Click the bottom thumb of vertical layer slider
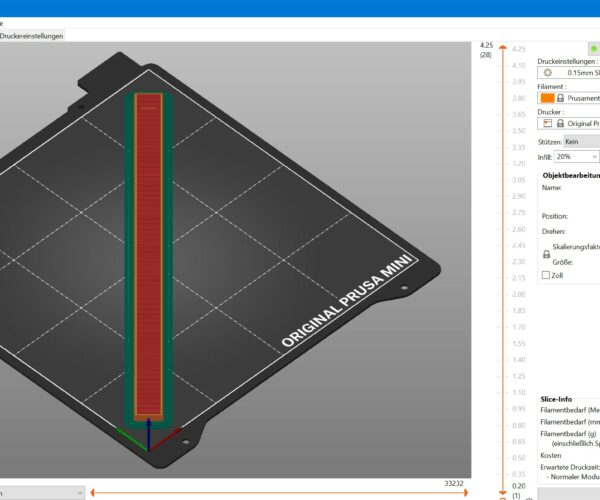Viewport: 600px width, 500px height. coord(503,493)
